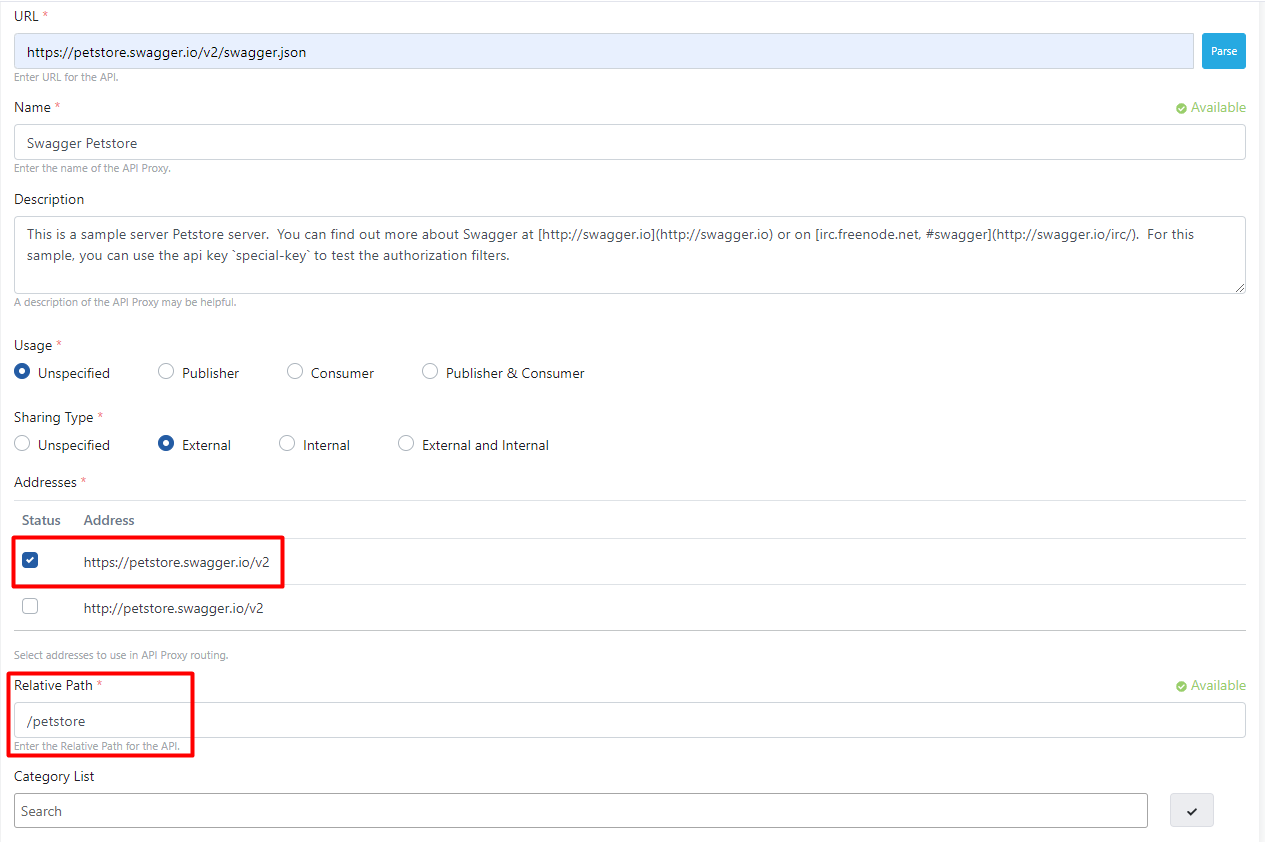Viewport: 1265px width, 842px height.
Task: Uncheck the https petstore address checkbox
Action: (30, 561)
